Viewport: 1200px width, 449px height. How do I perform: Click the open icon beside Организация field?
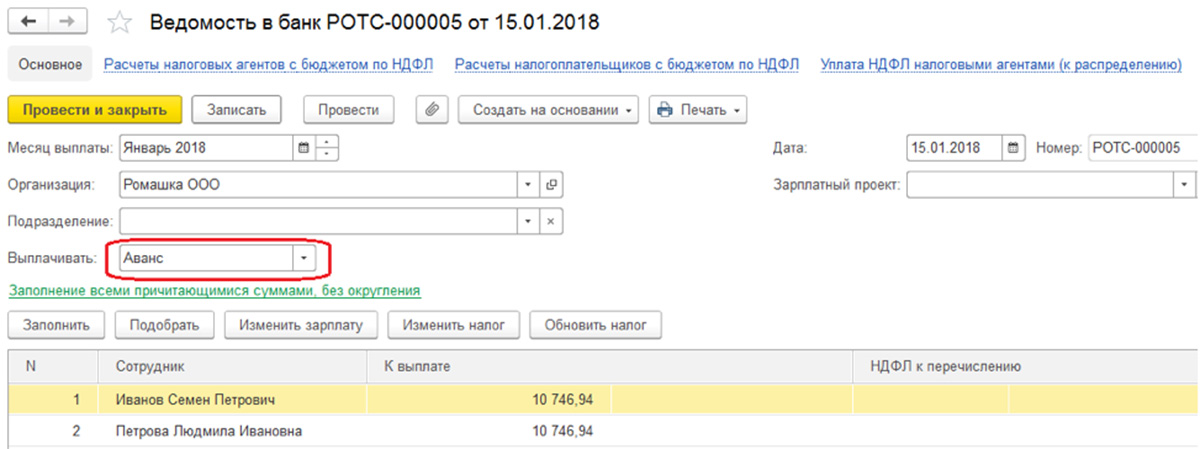pos(551,185)
